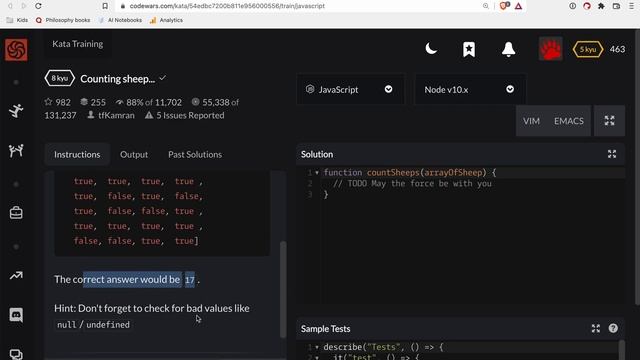Open the Kata practice martial-arts icon
This screenshot has height=360, width=640.
tap(16, 111)
